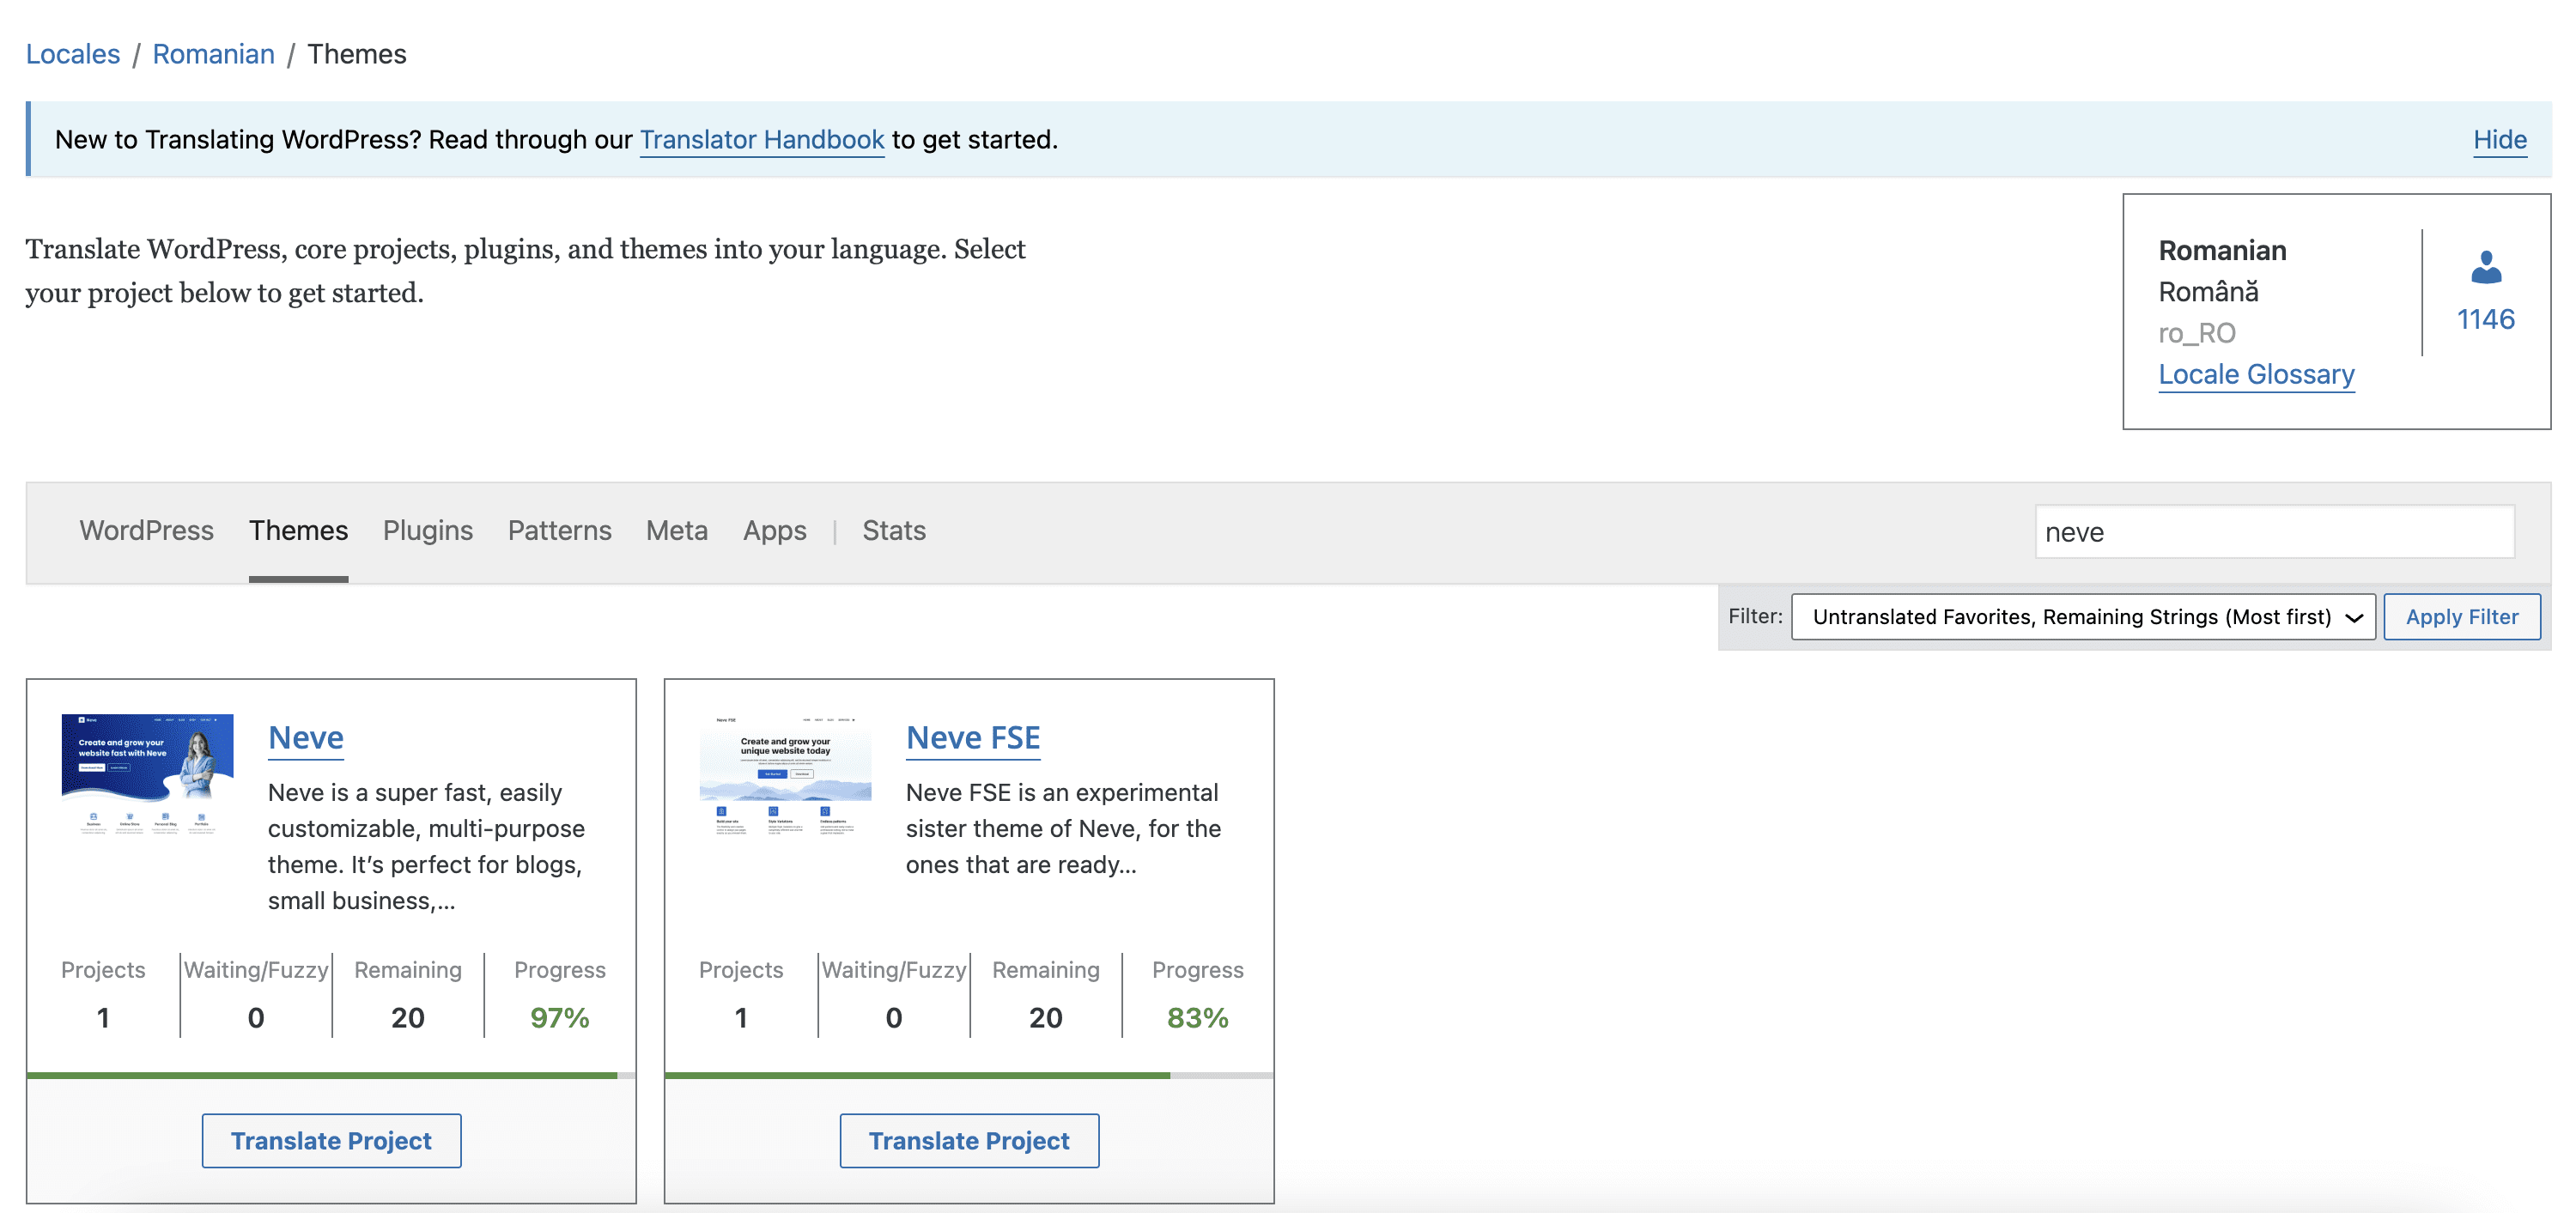Hide the Translator Handbook notice
This screenshot has width=2576, height=1213.
[x=2499, y=140]
